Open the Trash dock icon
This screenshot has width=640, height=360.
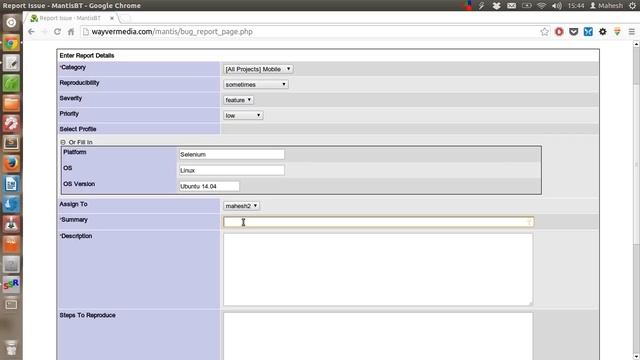click(11, 348)
